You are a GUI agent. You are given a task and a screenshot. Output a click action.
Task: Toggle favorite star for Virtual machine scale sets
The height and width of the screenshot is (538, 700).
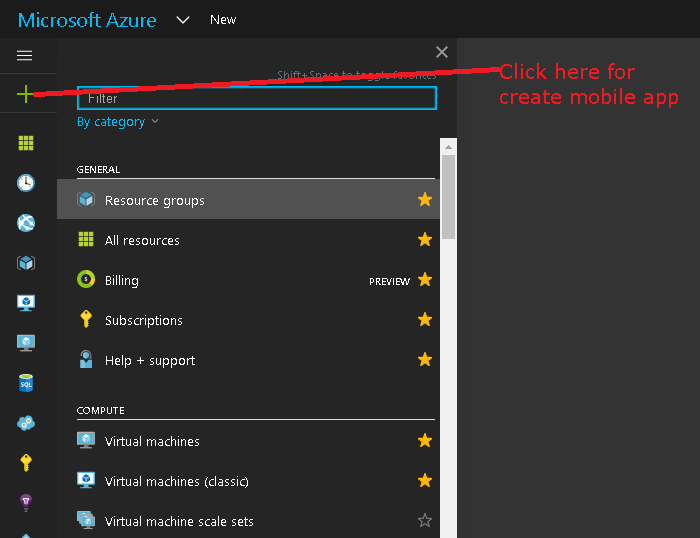pyautogui.click(x=425, y=521)
